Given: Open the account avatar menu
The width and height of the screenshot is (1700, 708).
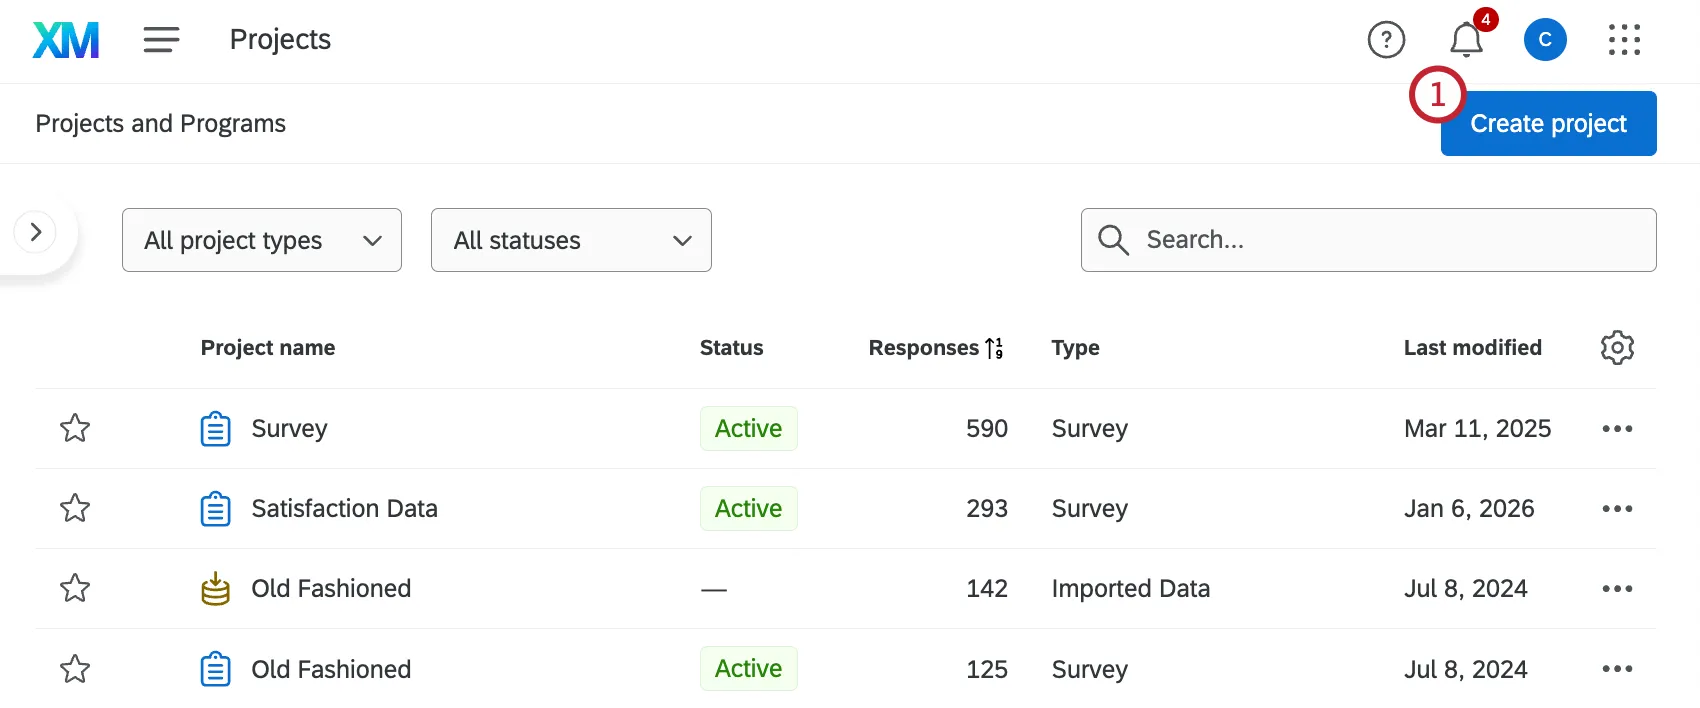Looking at the screenshot, I should (x=1545, y=40).
